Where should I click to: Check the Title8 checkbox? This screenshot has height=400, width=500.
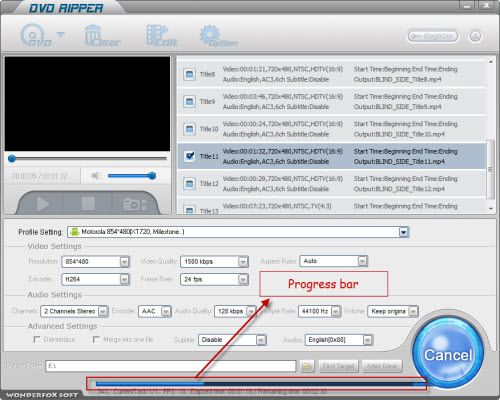coord(189,74)
